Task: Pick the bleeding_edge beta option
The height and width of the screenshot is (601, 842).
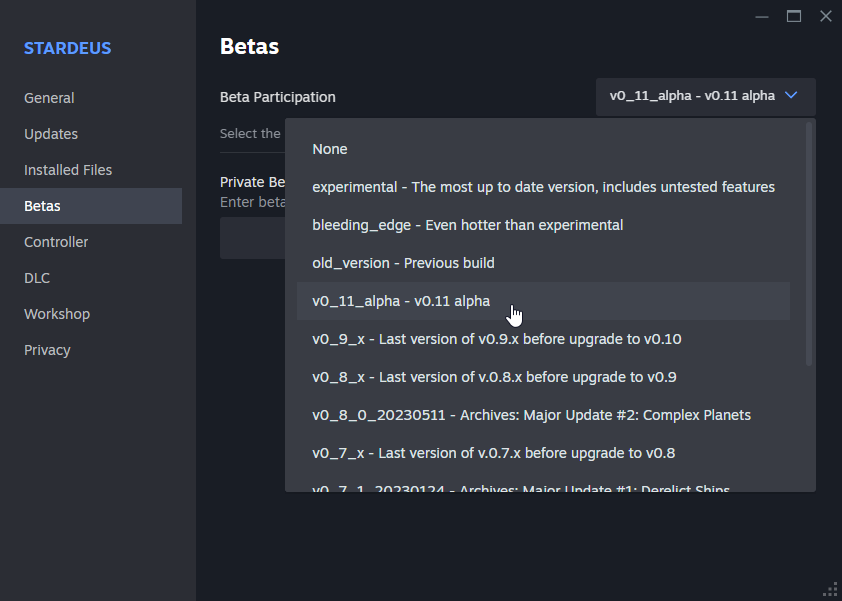Action: (467, 225)
